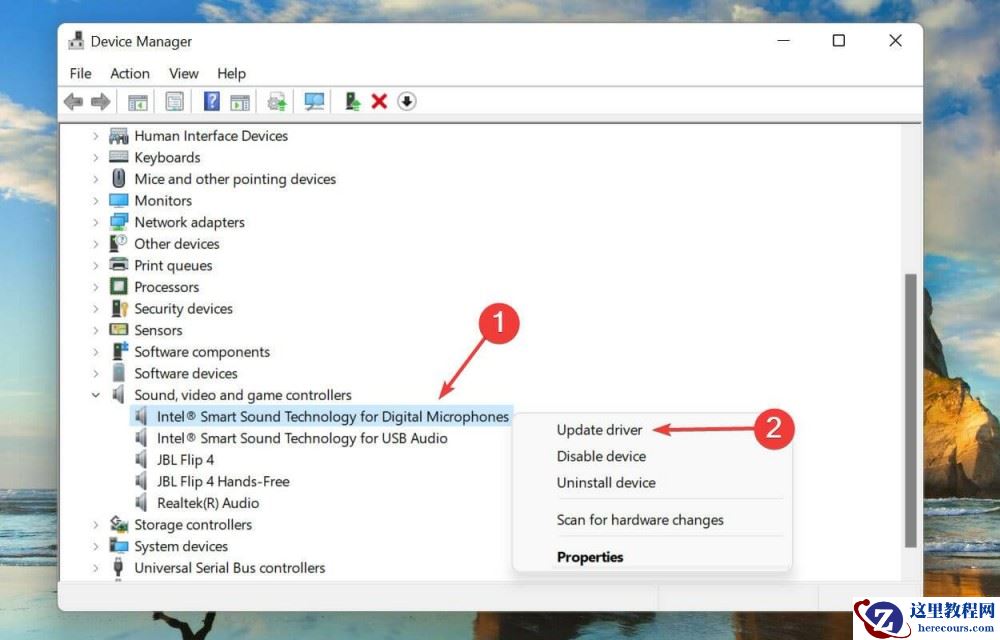Expand the Network adapters category

point(95,222)
